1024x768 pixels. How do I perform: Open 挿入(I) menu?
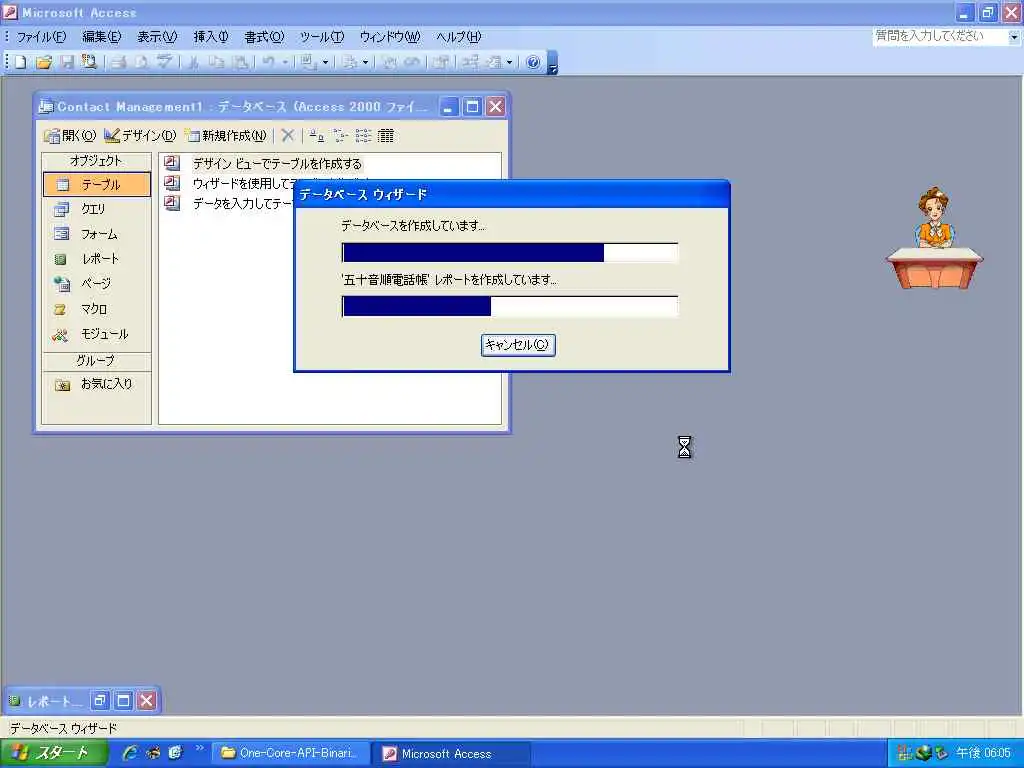click(x=211, y=37)
